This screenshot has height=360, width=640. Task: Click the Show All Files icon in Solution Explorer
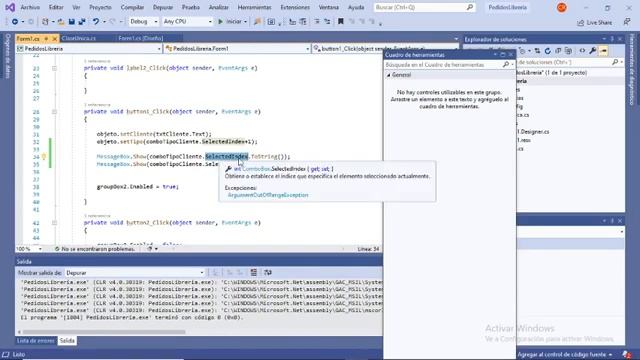(x=568, y=51)
